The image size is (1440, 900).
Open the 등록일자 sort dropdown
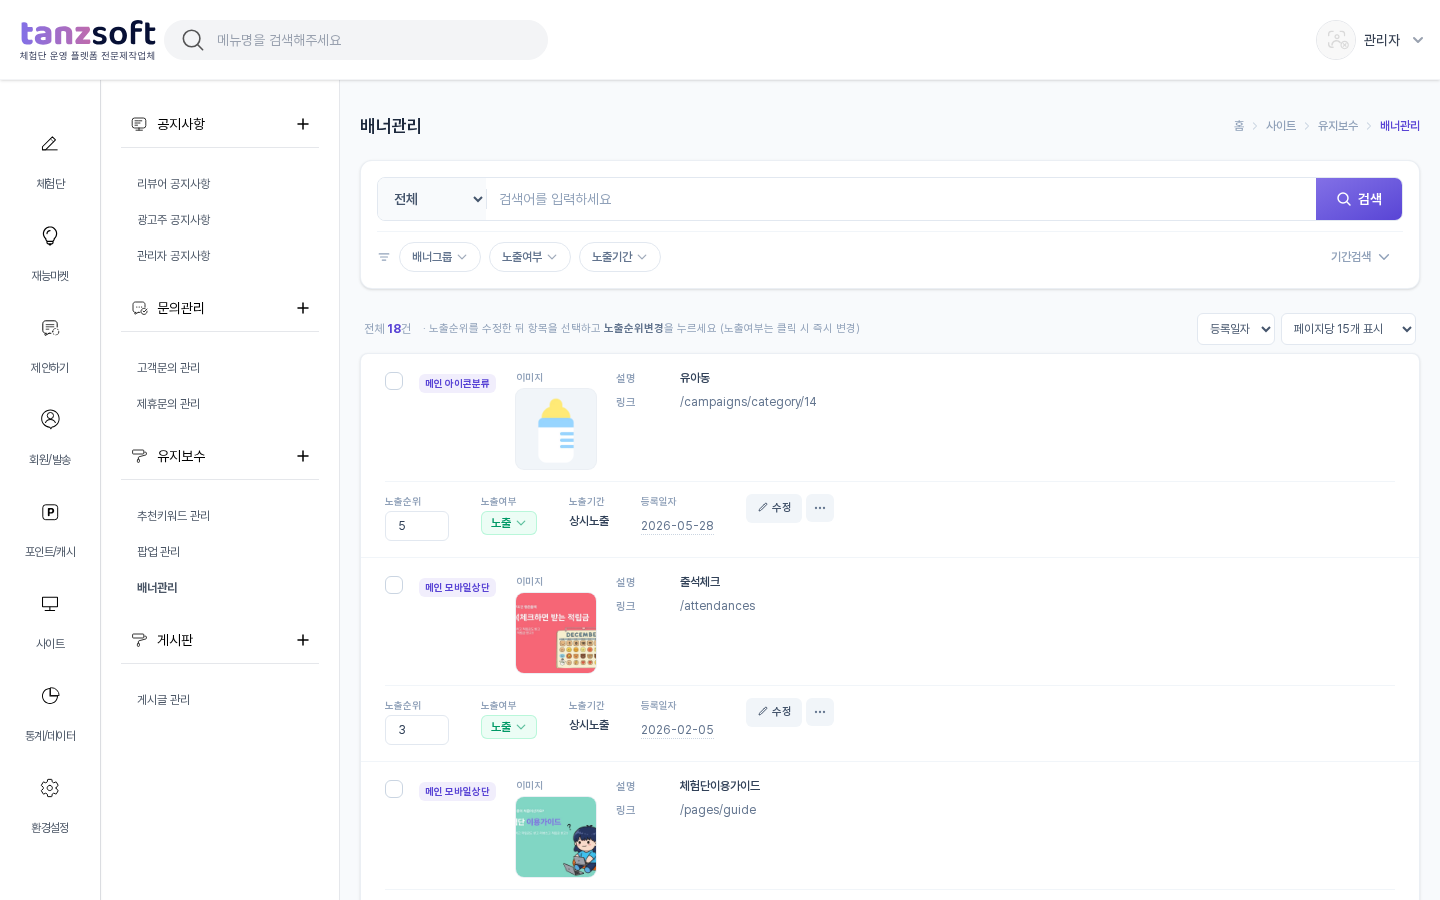(x=1236, y=329)
